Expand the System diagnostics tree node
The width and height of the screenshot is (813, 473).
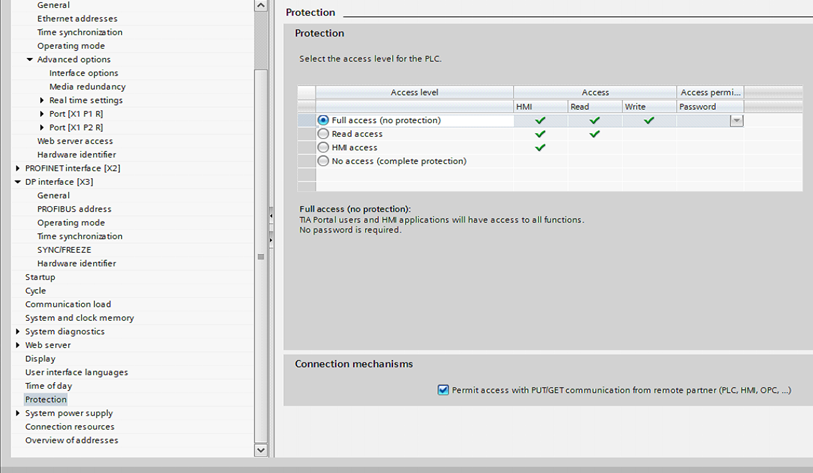pyautogui.click(x=18, y=331)
